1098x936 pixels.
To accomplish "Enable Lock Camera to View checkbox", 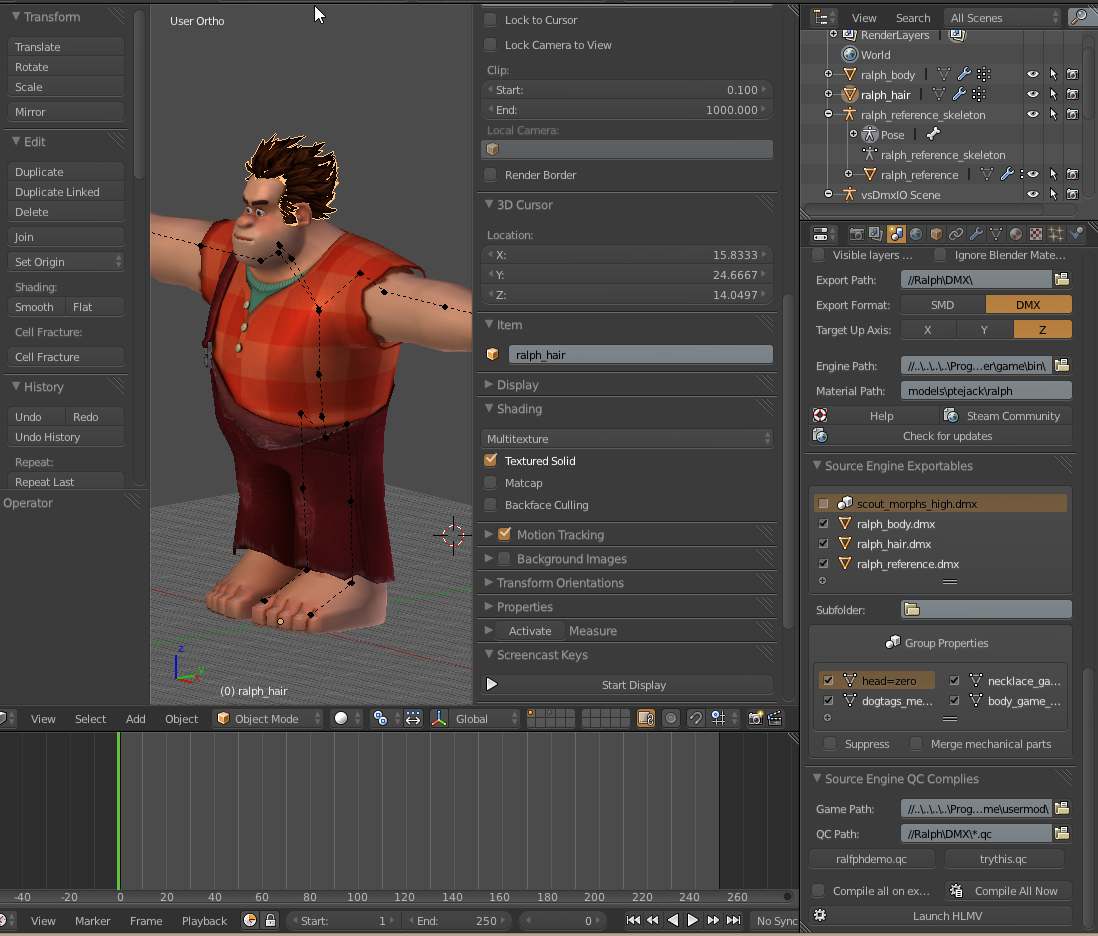I will point(490,45).
